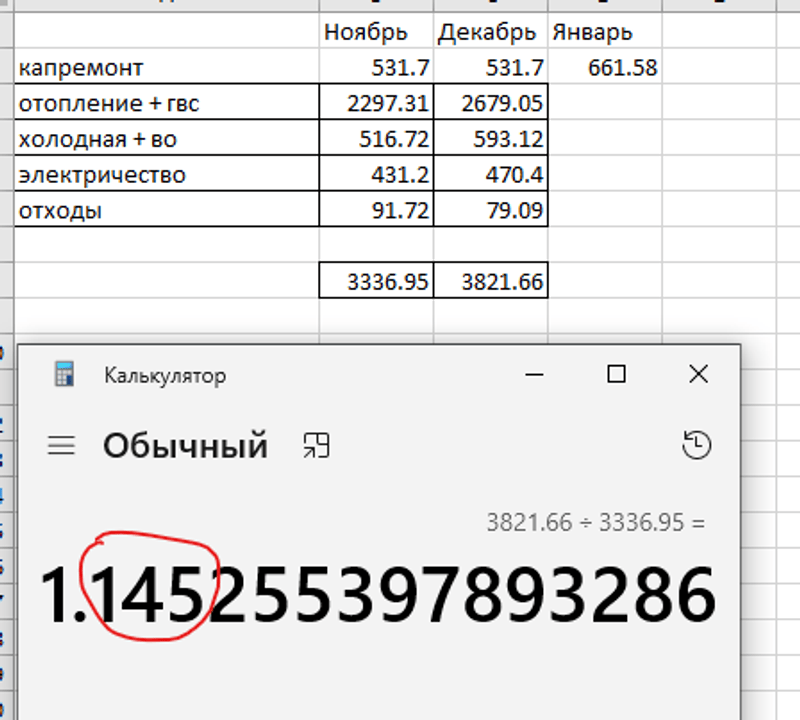Select the cell with value 661.58
800x720 pixels.
(605, 66)
